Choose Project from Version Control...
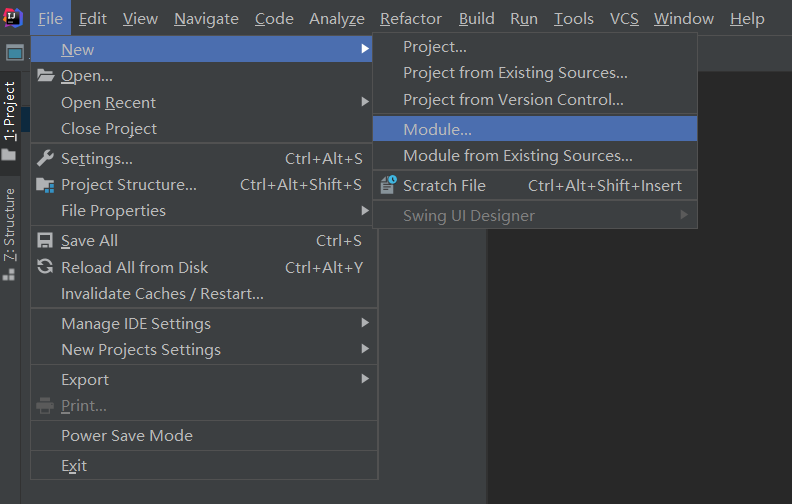Viewport: 792px width, 504px height. (513, 100)
